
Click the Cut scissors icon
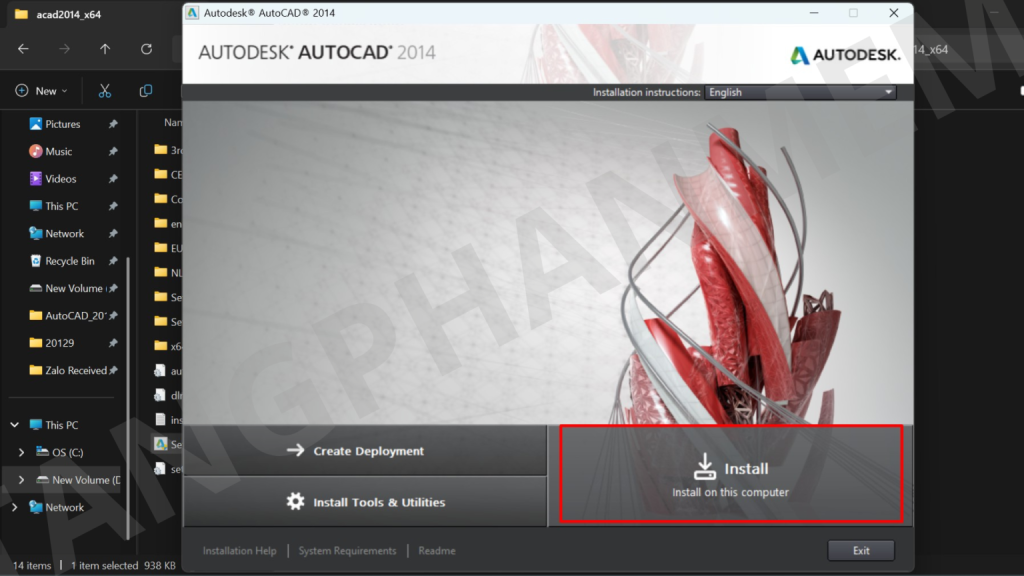click(x=105, y=91)
